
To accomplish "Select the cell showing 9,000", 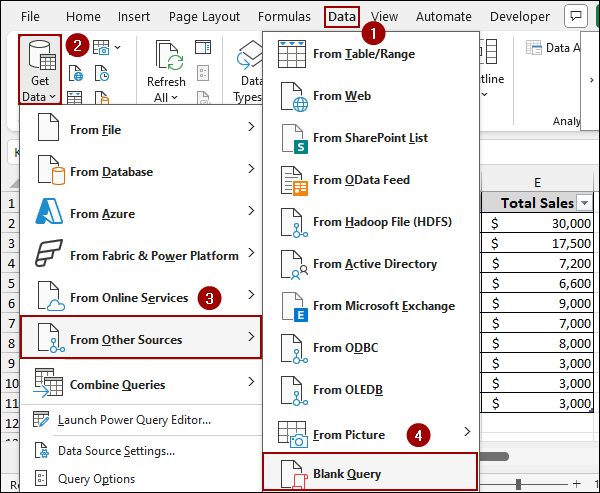I will [537, 303].
